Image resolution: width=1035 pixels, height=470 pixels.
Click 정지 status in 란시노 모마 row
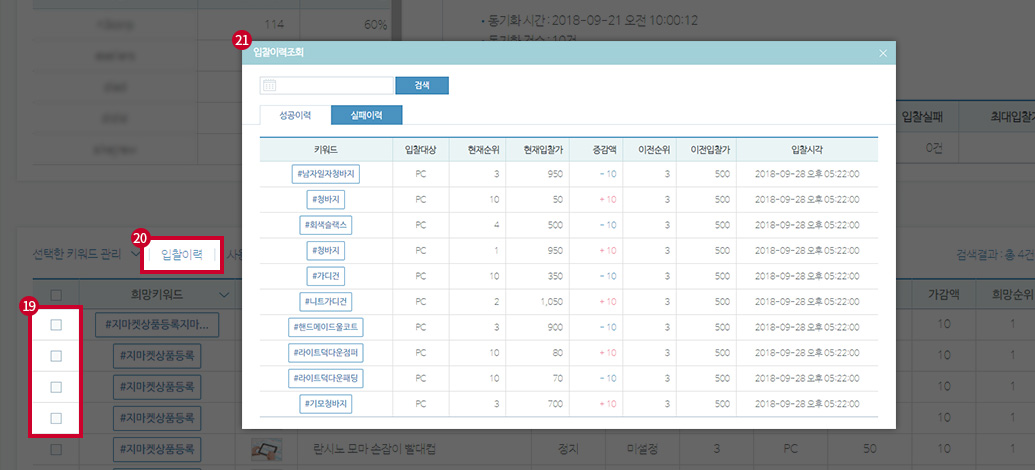[568, 450]
